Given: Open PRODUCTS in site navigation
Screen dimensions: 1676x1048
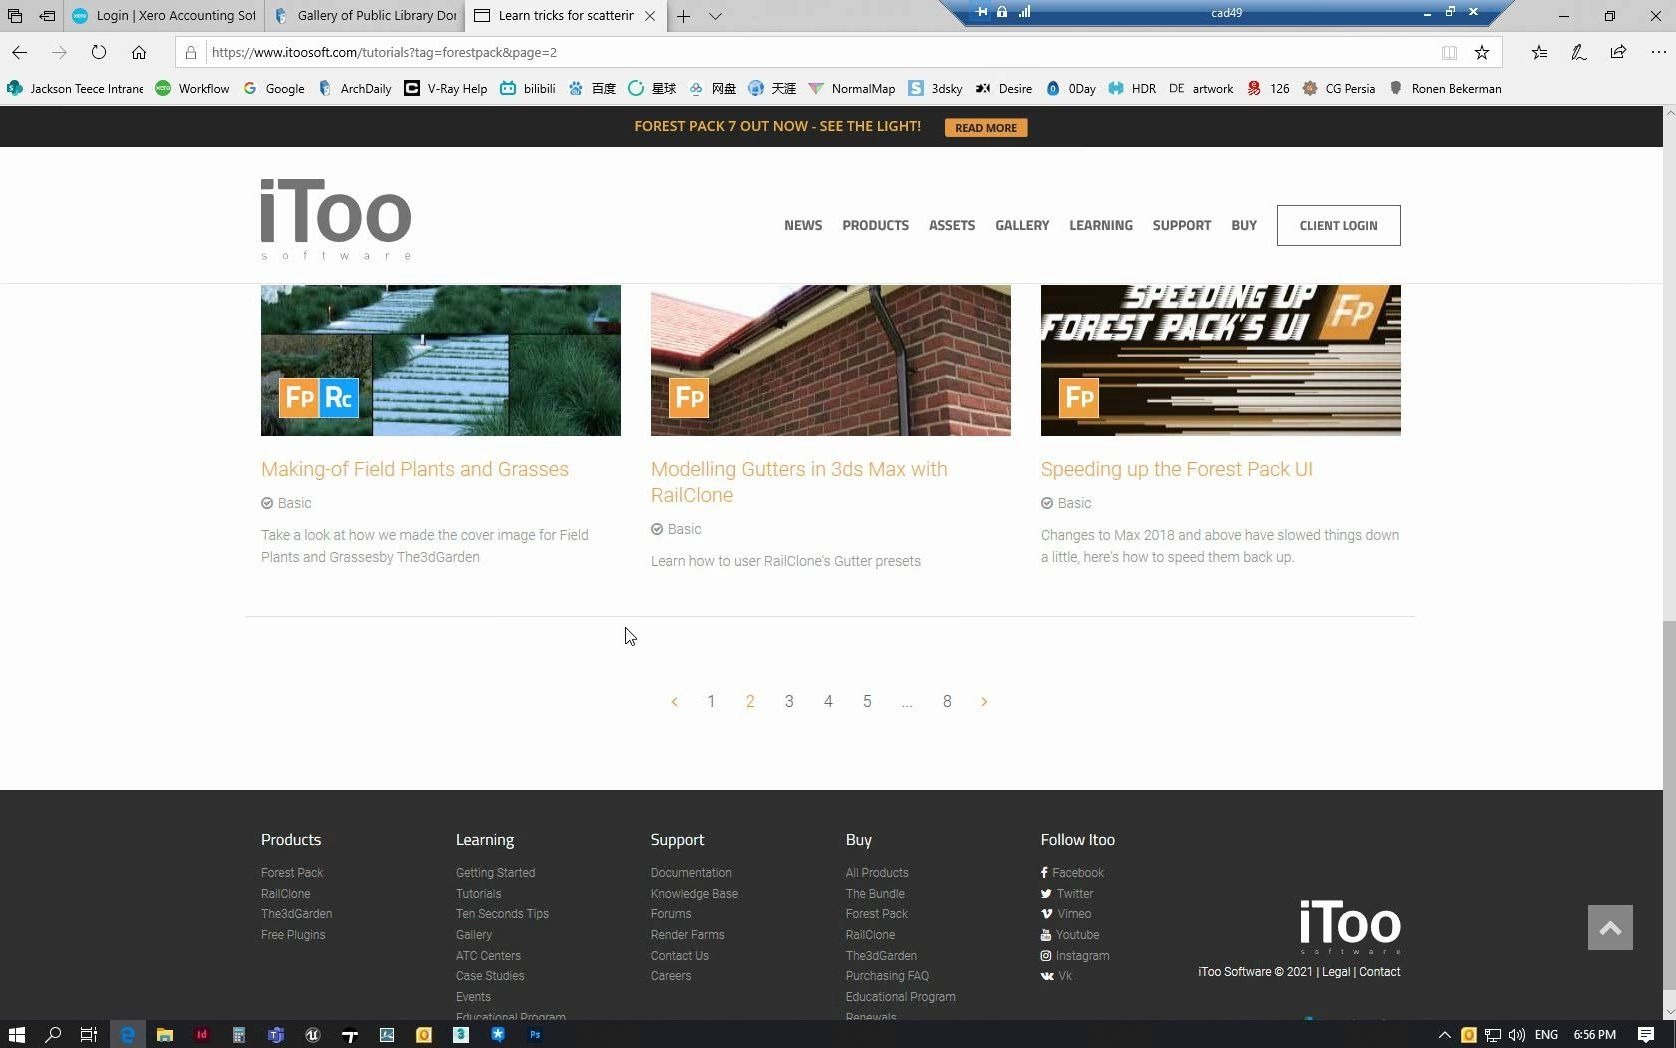Looking at the screenshot, I should 875,225.
